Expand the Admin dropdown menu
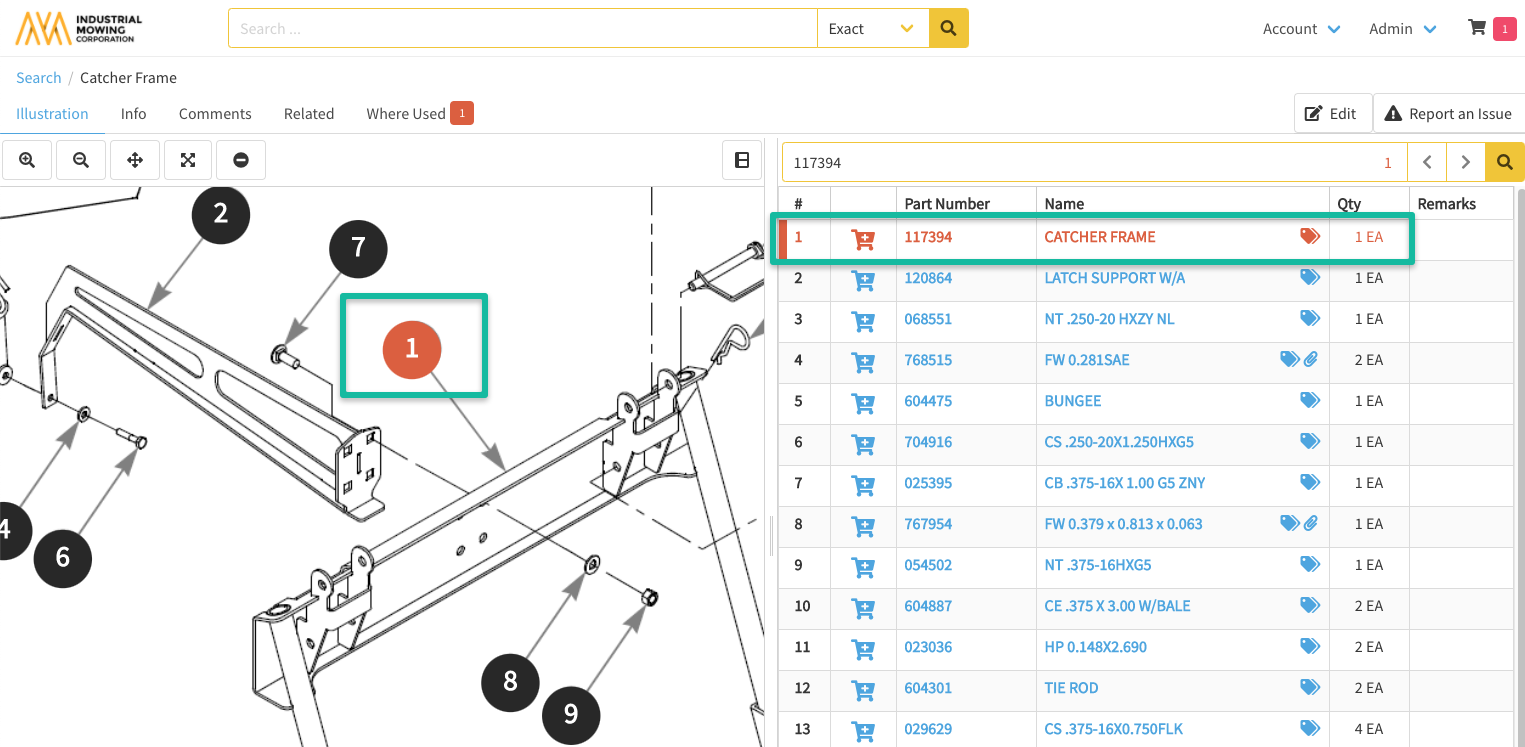This screenshot has width=1525, height=747. (x=1402, y=29)
